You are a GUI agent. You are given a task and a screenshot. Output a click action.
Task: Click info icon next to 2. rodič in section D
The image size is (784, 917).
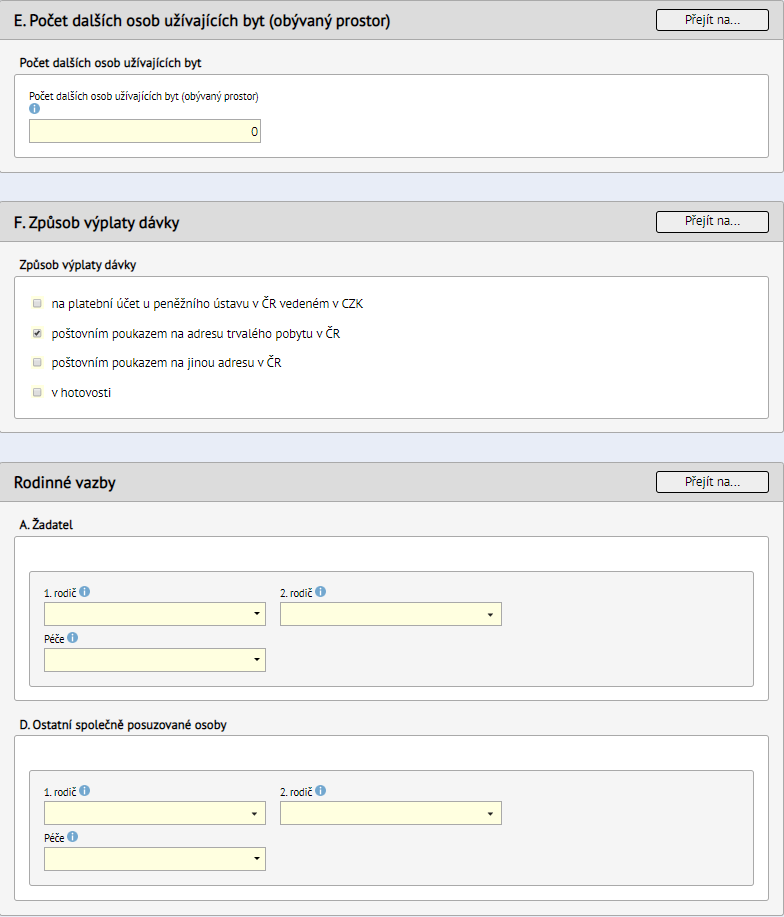(x=320, y=791)
